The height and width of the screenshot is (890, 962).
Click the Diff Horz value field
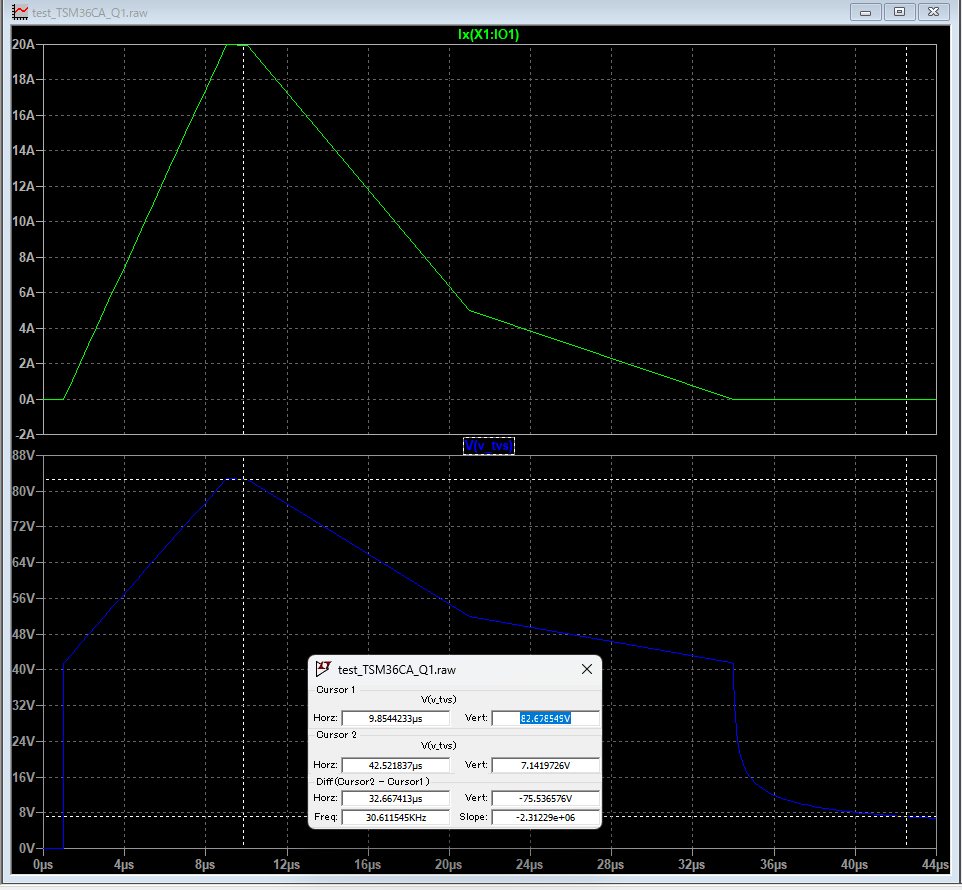coord(396,799)
